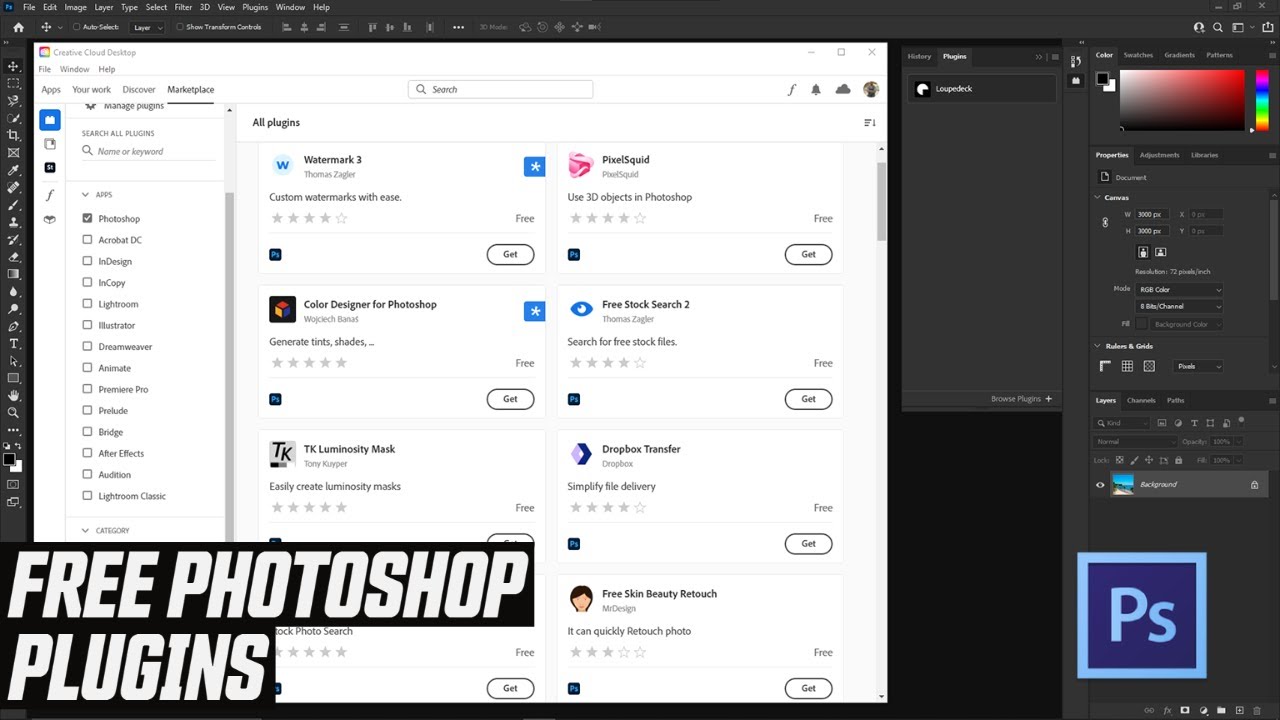This screenshot has width=1280, height=720.
Task: Check the InDesign filter checkbox
Action: (x=88, y=261)
